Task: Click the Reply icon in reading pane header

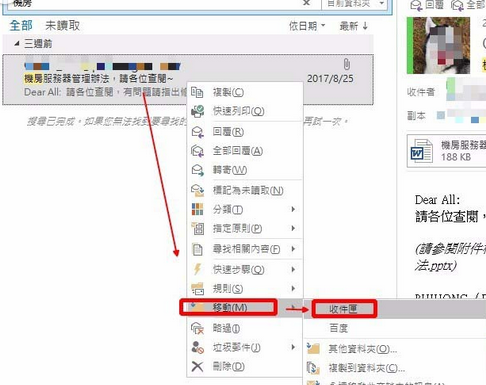Action: 416,5
